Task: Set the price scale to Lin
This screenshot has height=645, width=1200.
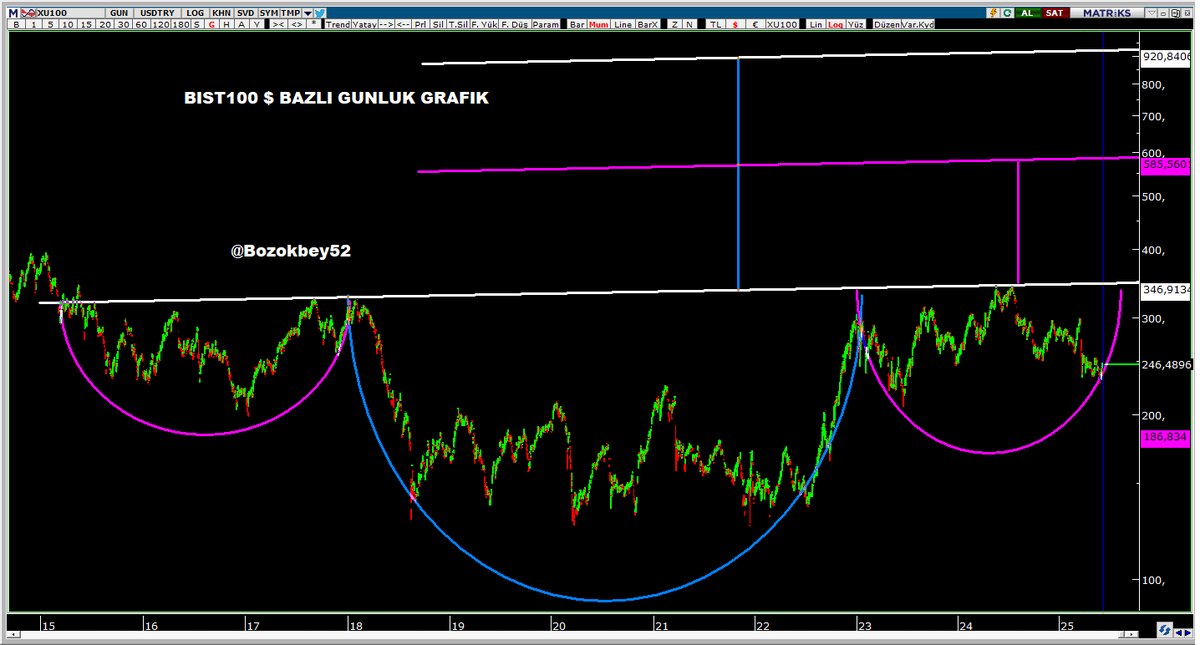Action: pos(816,24)
